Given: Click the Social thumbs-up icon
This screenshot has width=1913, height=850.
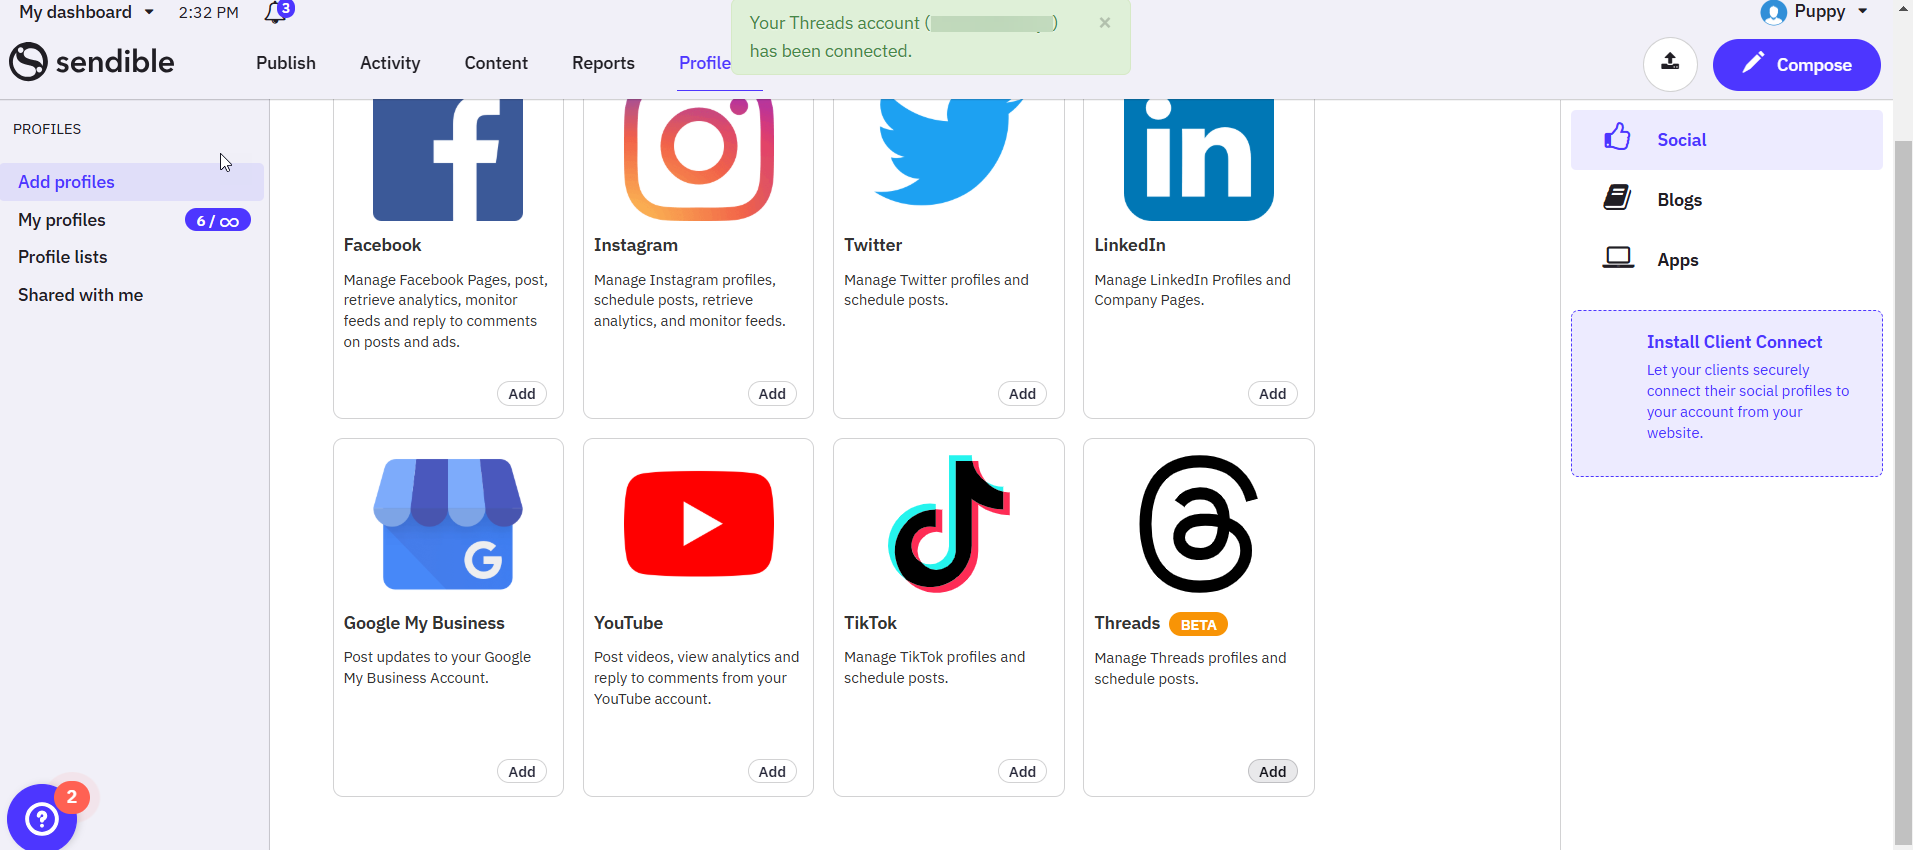Looking at the screenshot, I should pyautogui.click(x=1617, y=138).
